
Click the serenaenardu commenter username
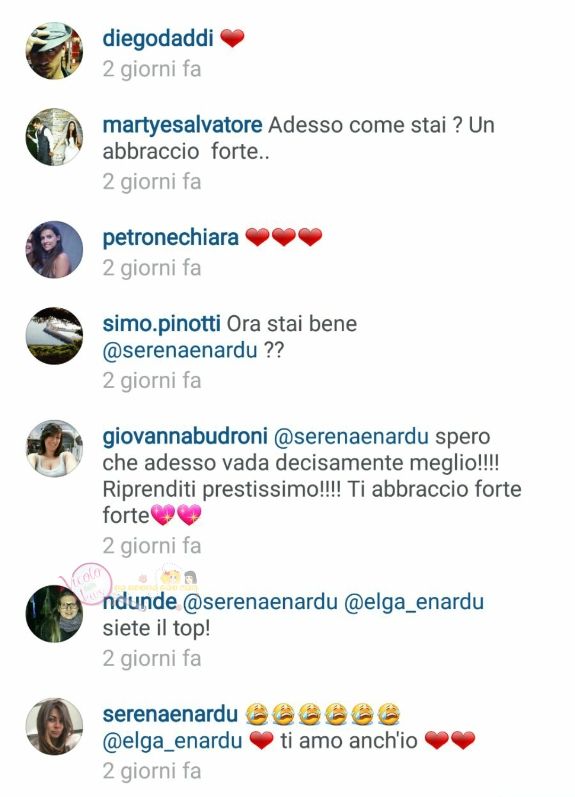170,715
